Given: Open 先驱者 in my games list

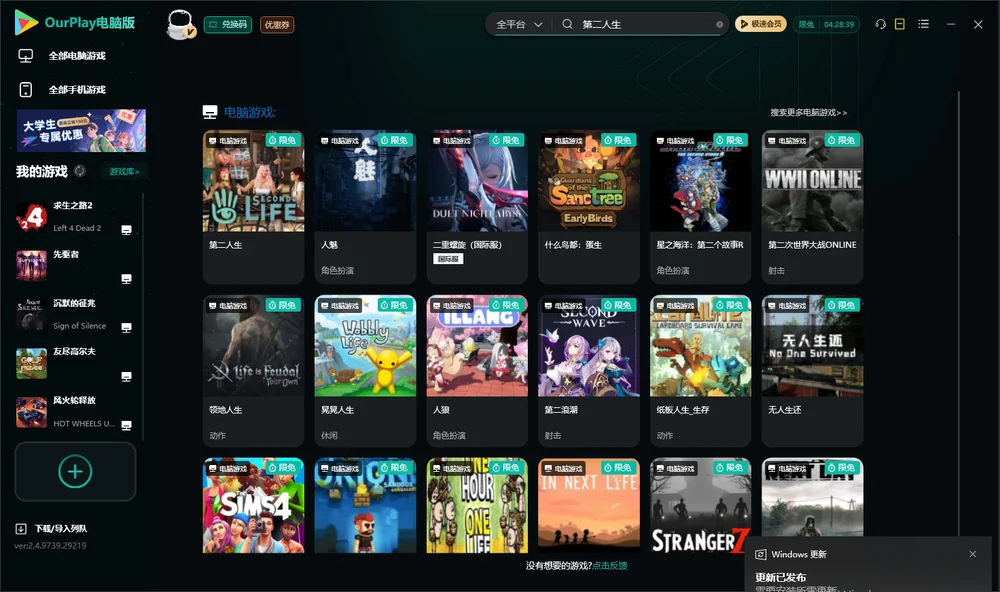Looking at the screenshot, I should 73,266.
